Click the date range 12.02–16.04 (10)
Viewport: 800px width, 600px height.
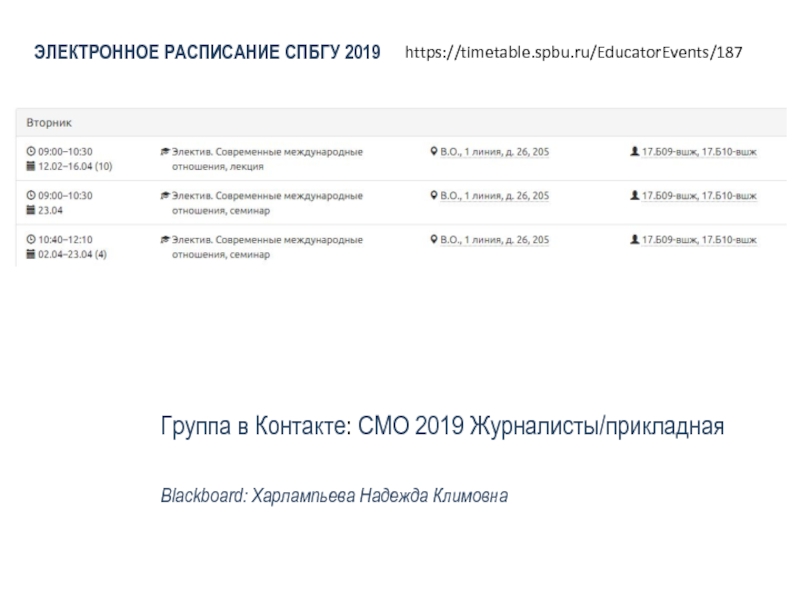point(75,166)
